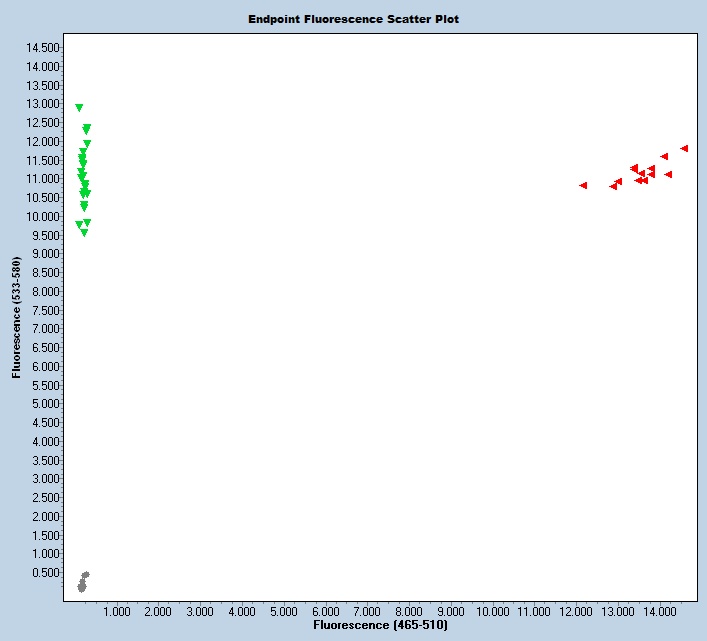Pick the green triangle near the 12.000 level
The width and height of the screenshot is (707, 641).
pyautogui.click(x=87, y=144)
